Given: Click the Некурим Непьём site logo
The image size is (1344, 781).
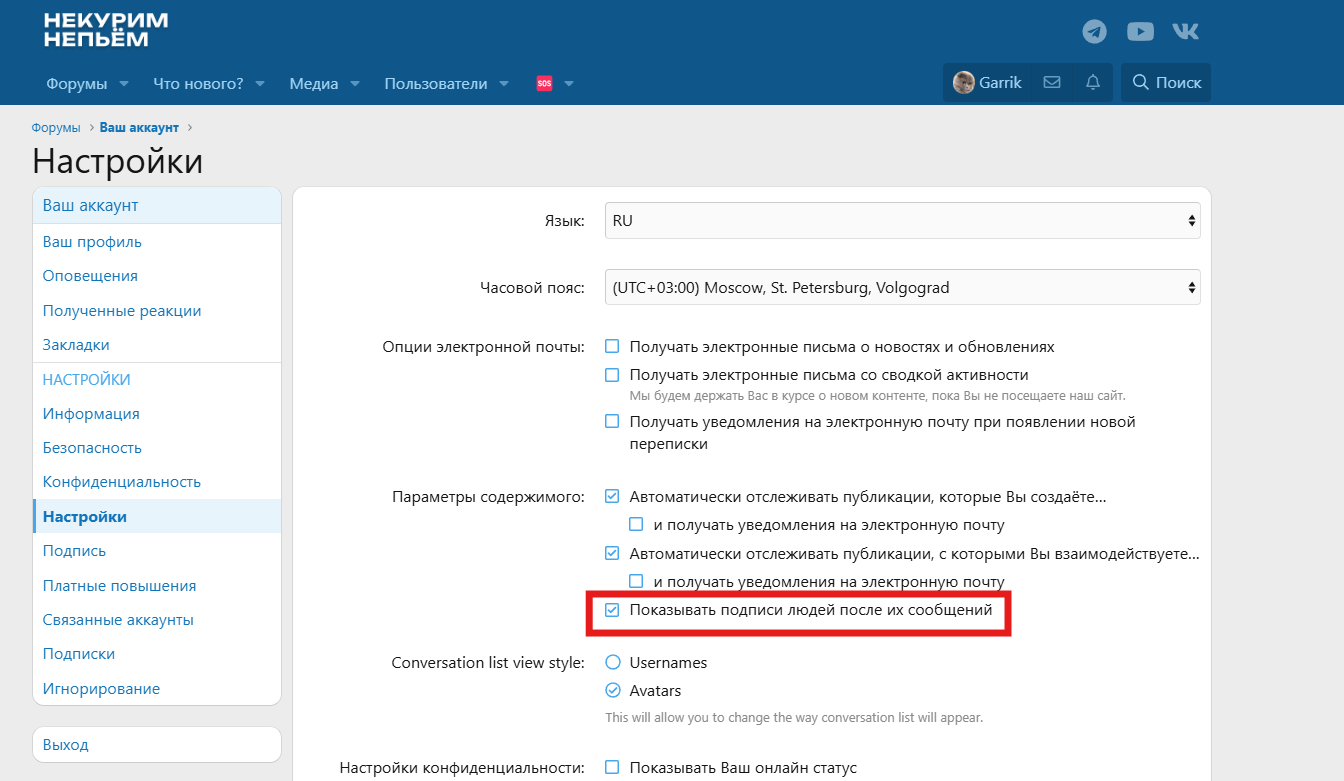Looking at the screenshot, I should coord(106,30).
